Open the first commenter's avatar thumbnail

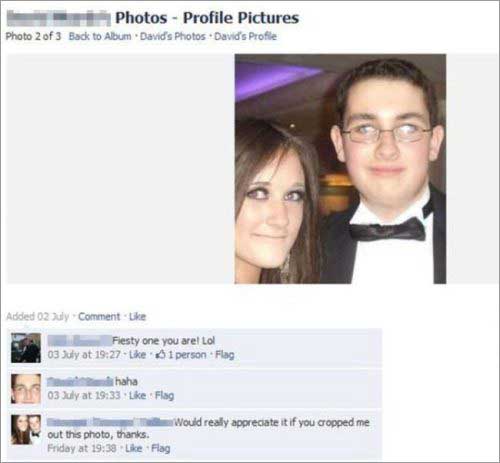[26, 348]
